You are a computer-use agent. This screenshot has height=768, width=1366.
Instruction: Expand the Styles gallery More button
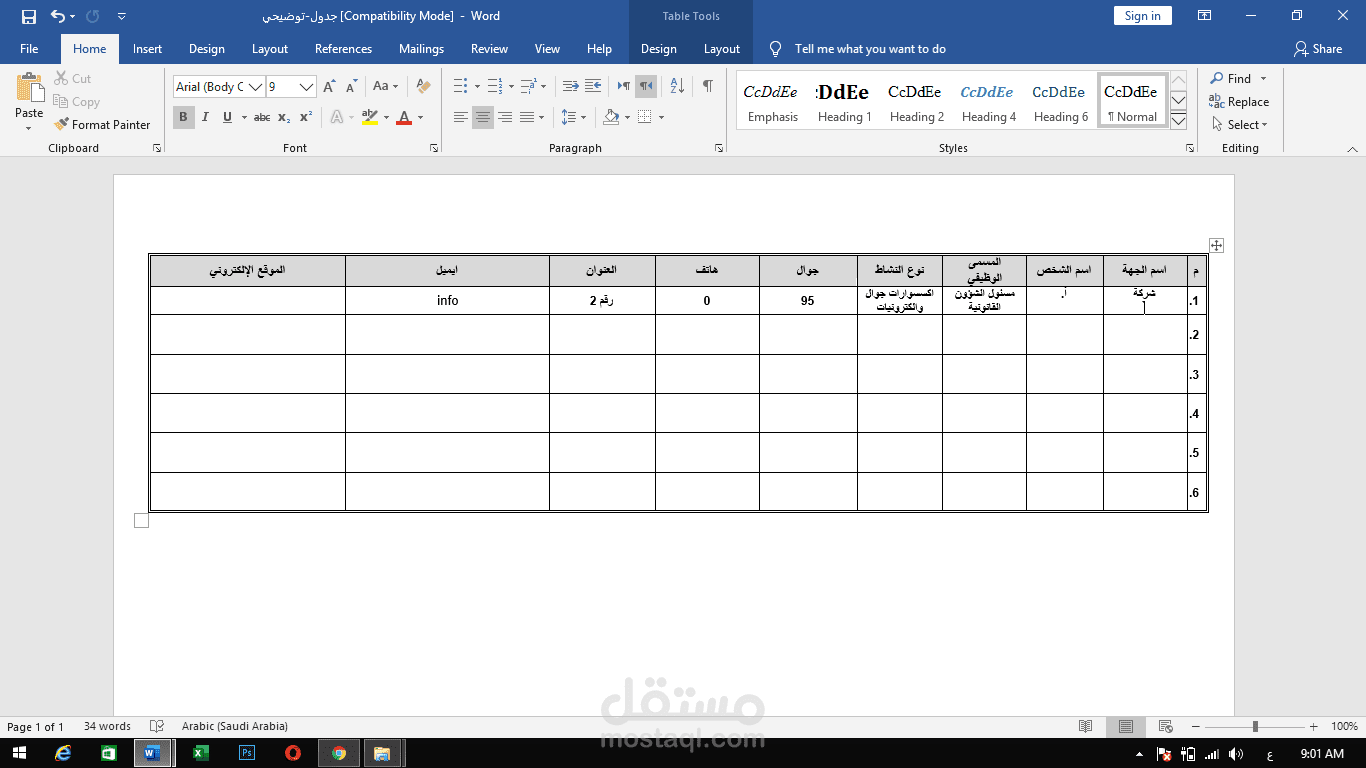(1179, 121)
